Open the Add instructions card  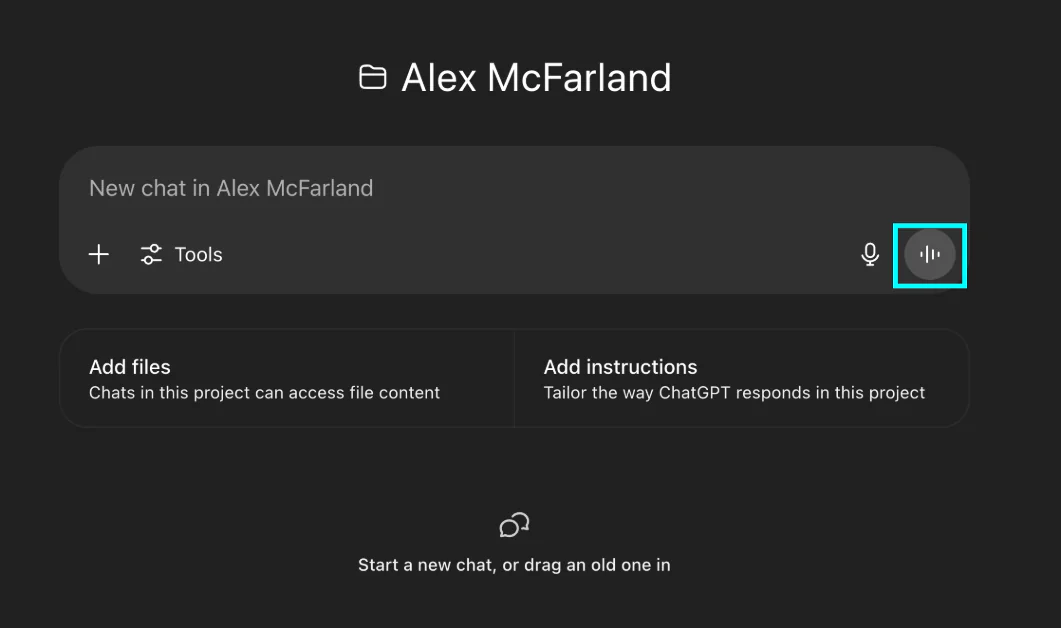[741, 379]
